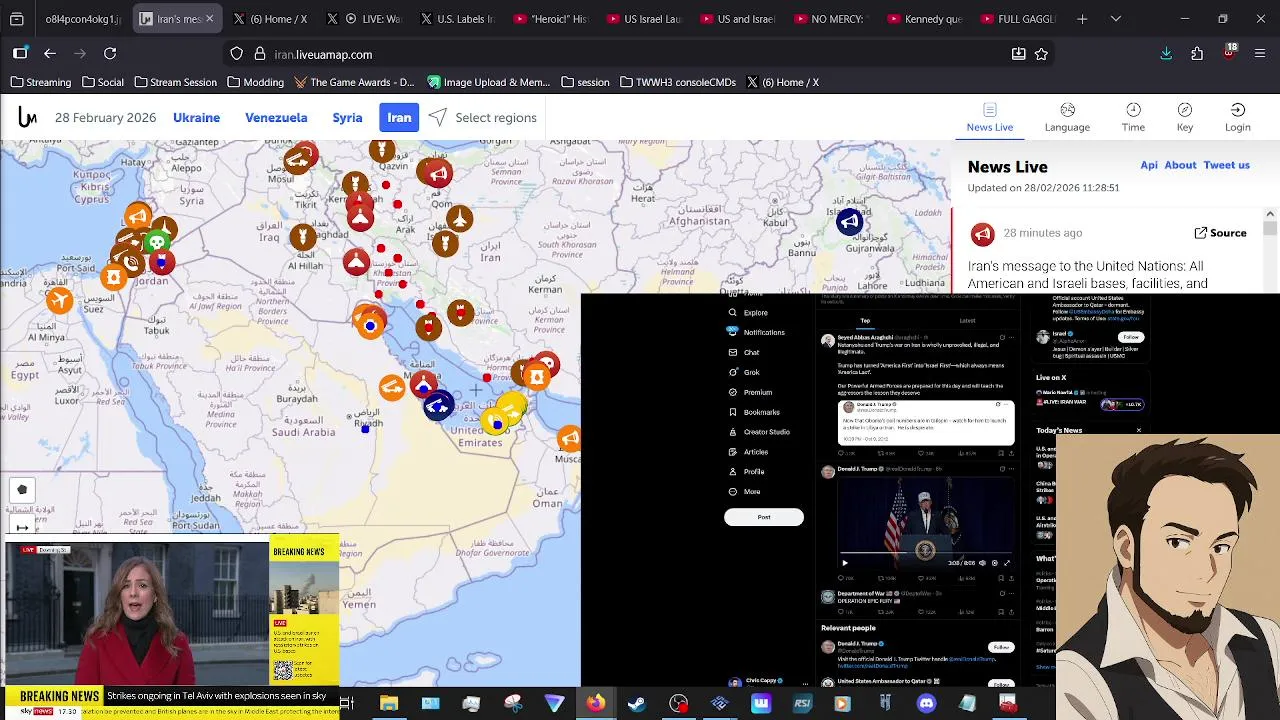The height and width of the screenshot is (720, 1280).
Task: Open Notifications in X sidebar
Action: coord(756,332)
